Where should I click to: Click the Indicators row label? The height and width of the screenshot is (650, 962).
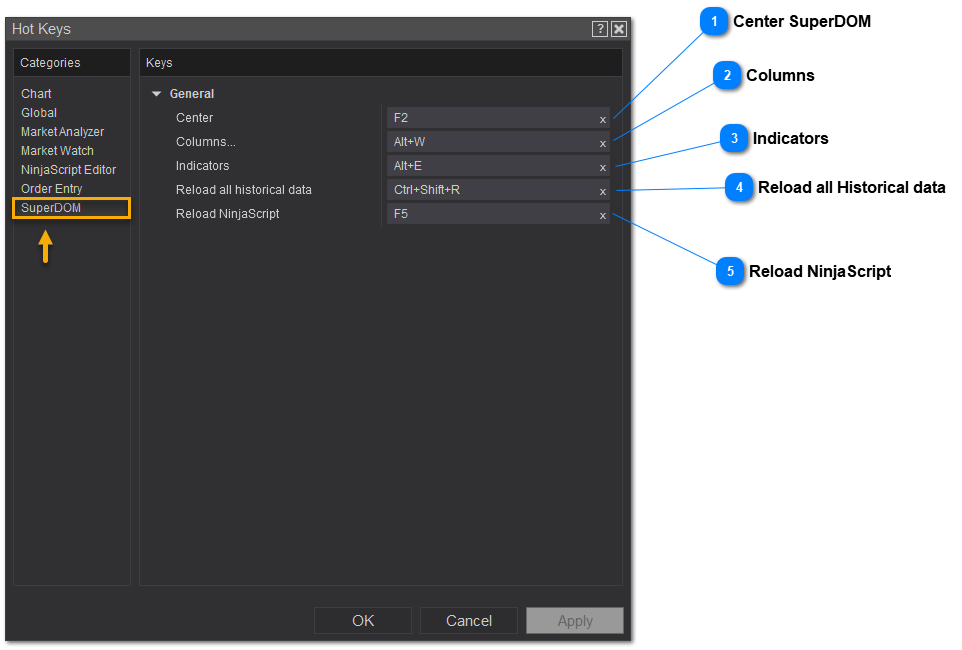tap(202, 166)
